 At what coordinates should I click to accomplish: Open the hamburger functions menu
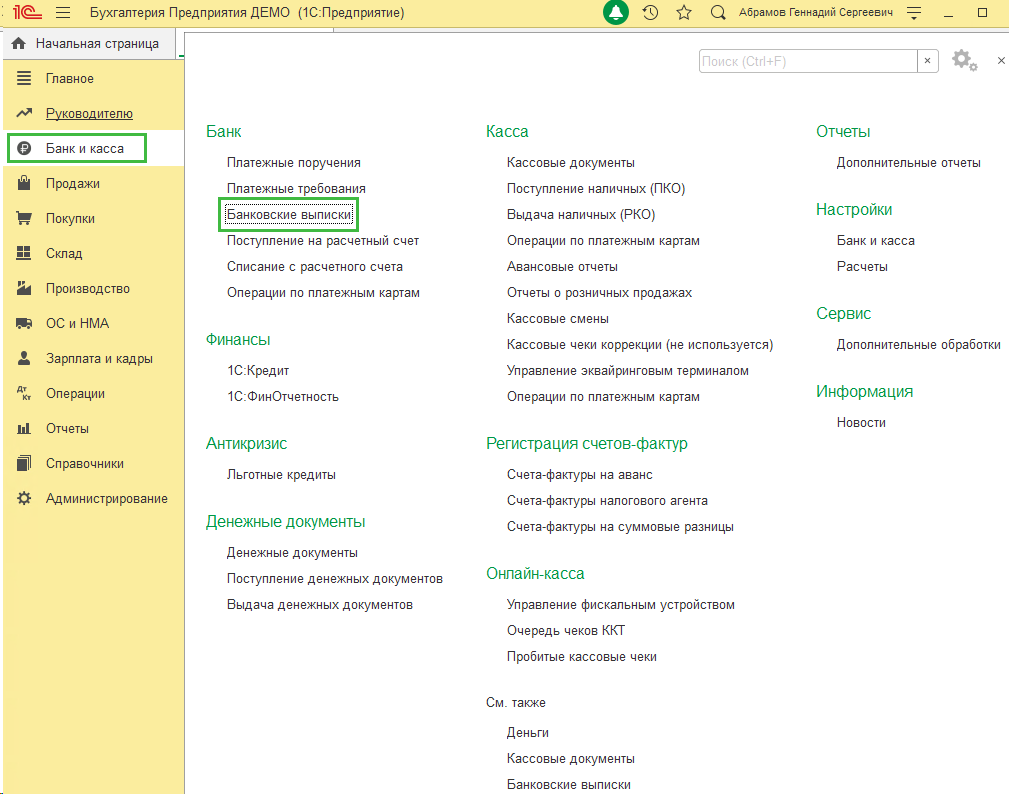point(62,12)
